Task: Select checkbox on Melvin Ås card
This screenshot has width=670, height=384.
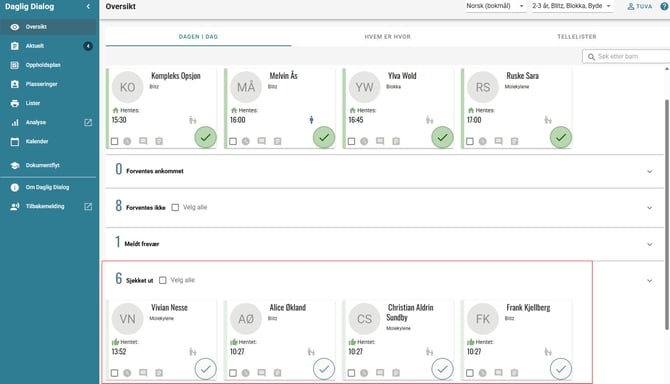Action: [x=233, y=141]
